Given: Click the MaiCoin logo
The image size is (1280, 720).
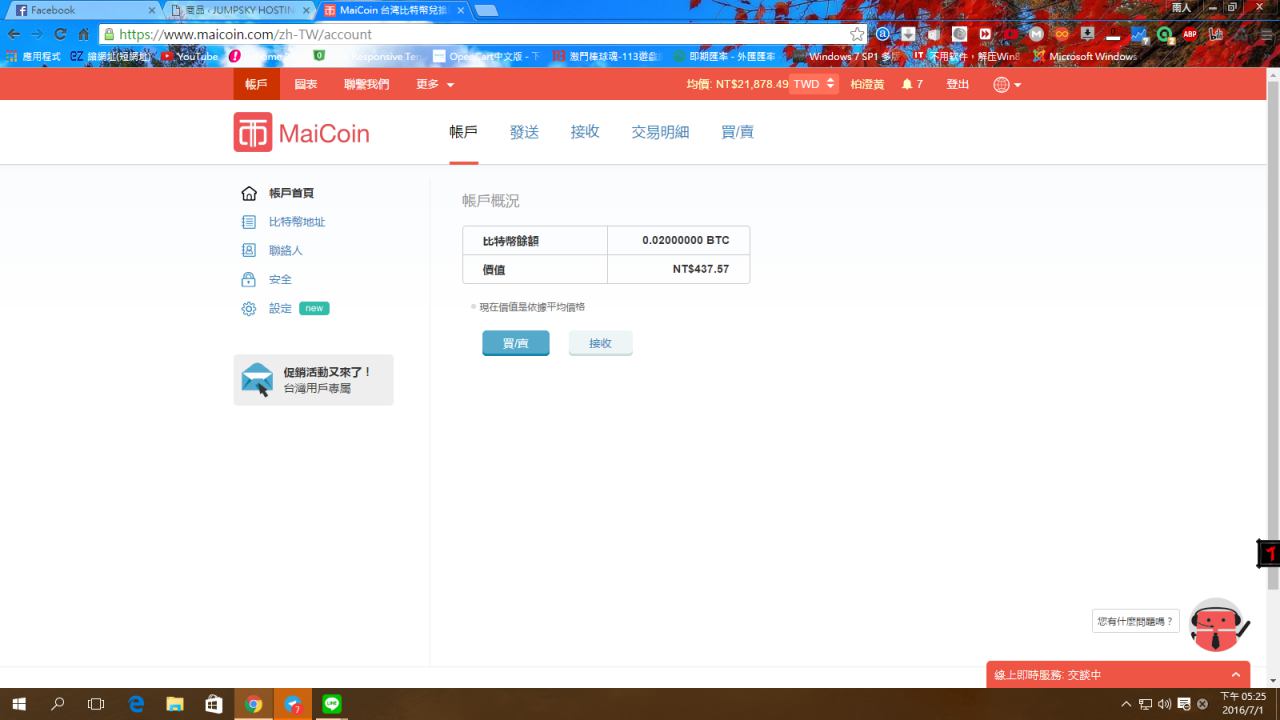Looking at the screenshot, I should click(x=301, y=132).
